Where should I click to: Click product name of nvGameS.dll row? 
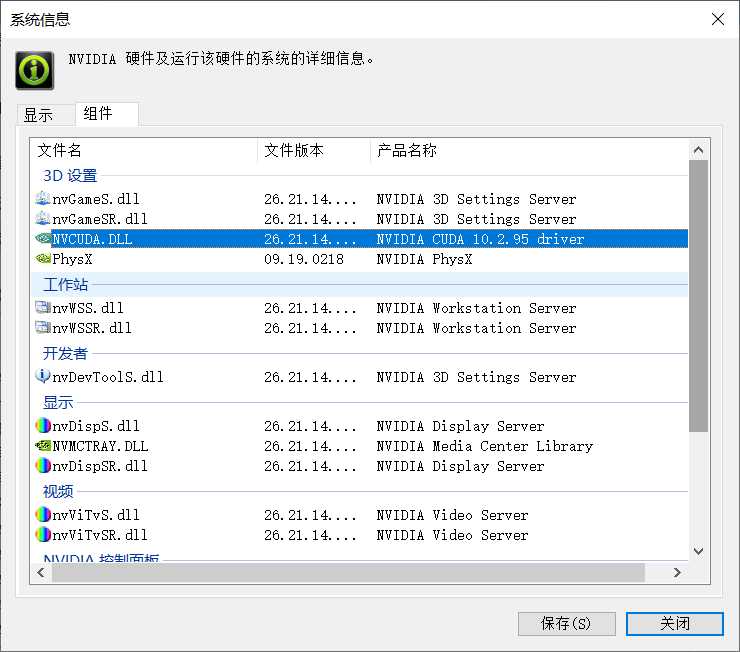[476, 199]
